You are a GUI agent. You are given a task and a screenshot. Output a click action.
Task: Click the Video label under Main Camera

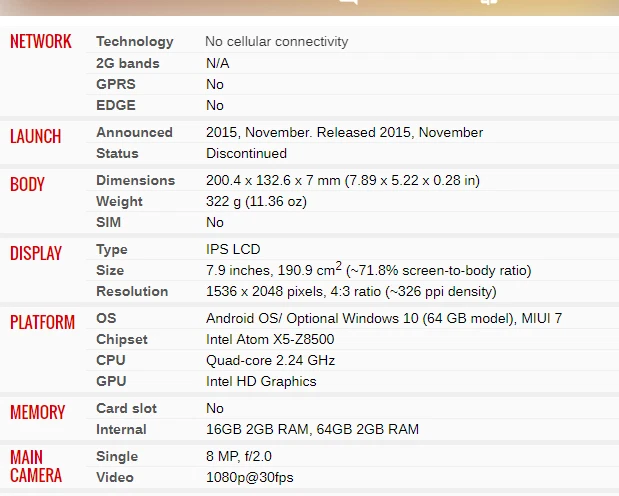pyautogui.click(x=115, y=477)
